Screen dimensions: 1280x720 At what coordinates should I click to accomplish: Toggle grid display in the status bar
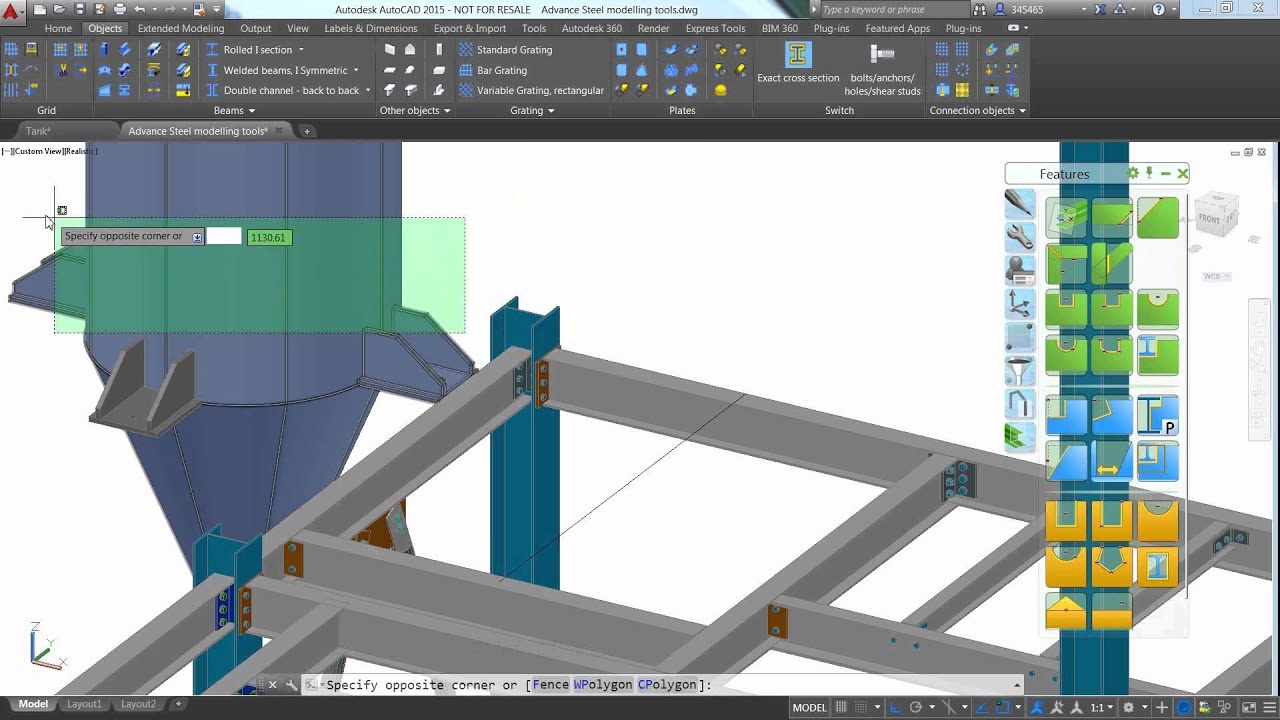click(841, 707)
